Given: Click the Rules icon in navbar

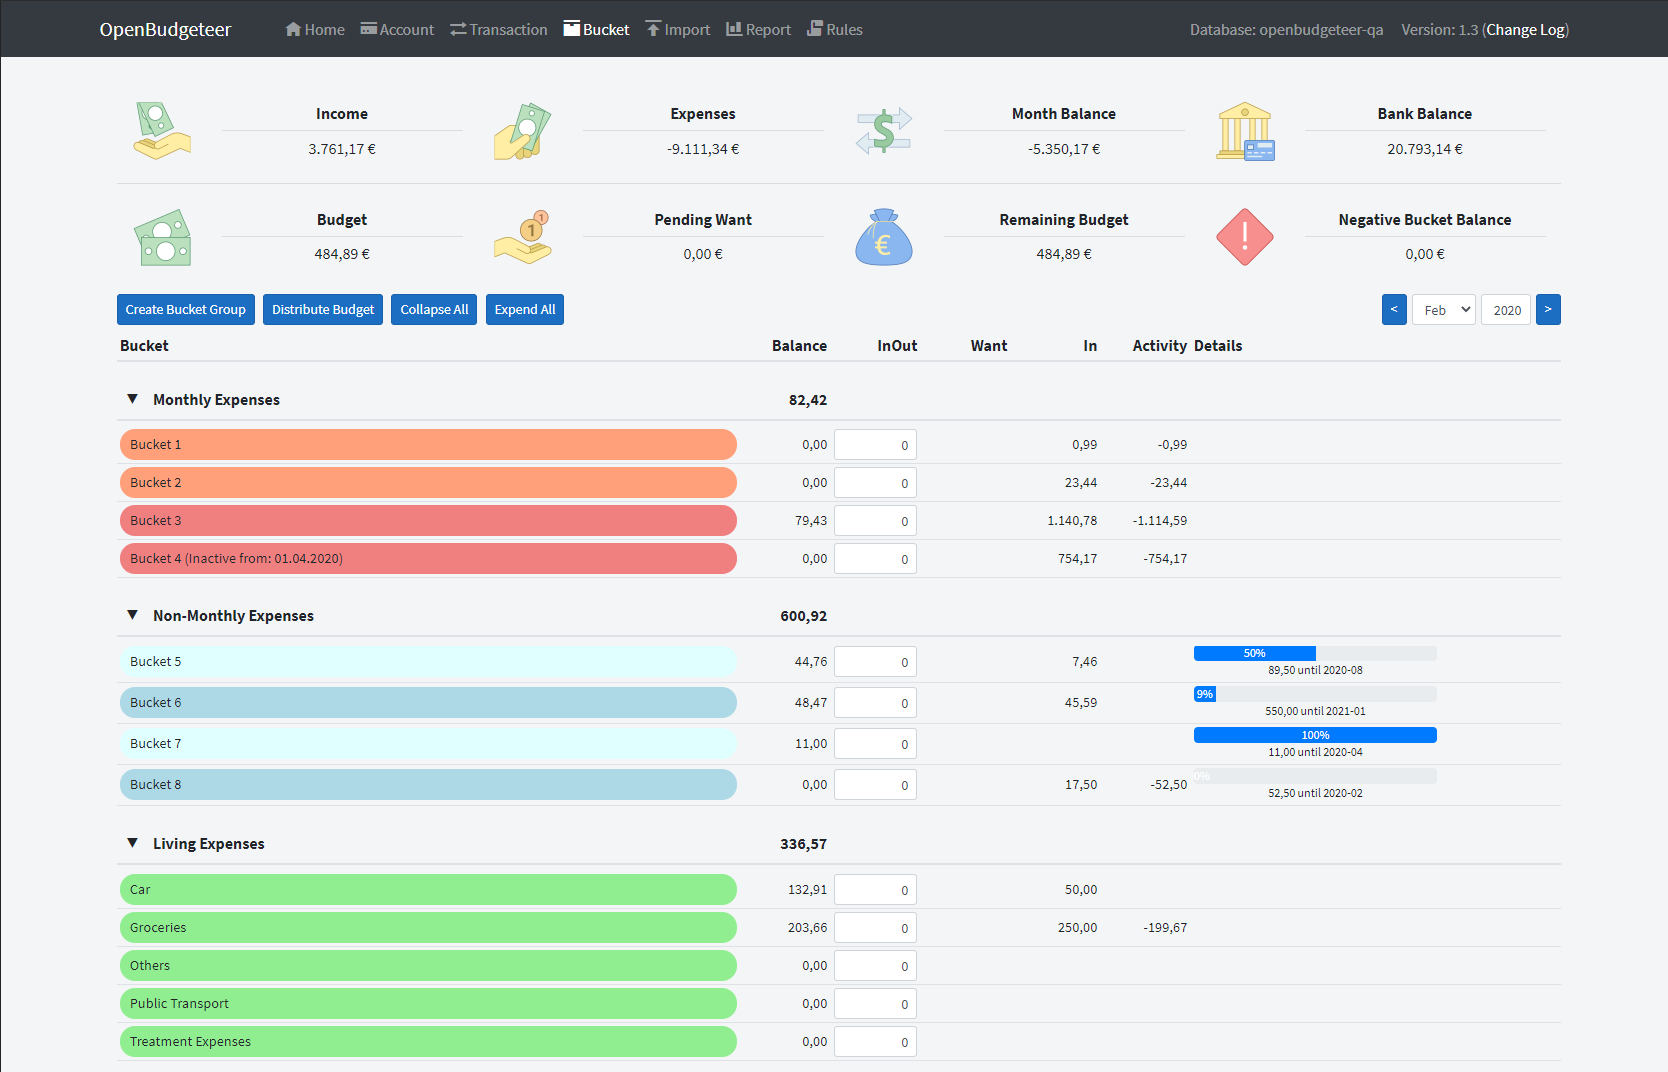Looking at the screenshot, I should [x=815, y=29].
